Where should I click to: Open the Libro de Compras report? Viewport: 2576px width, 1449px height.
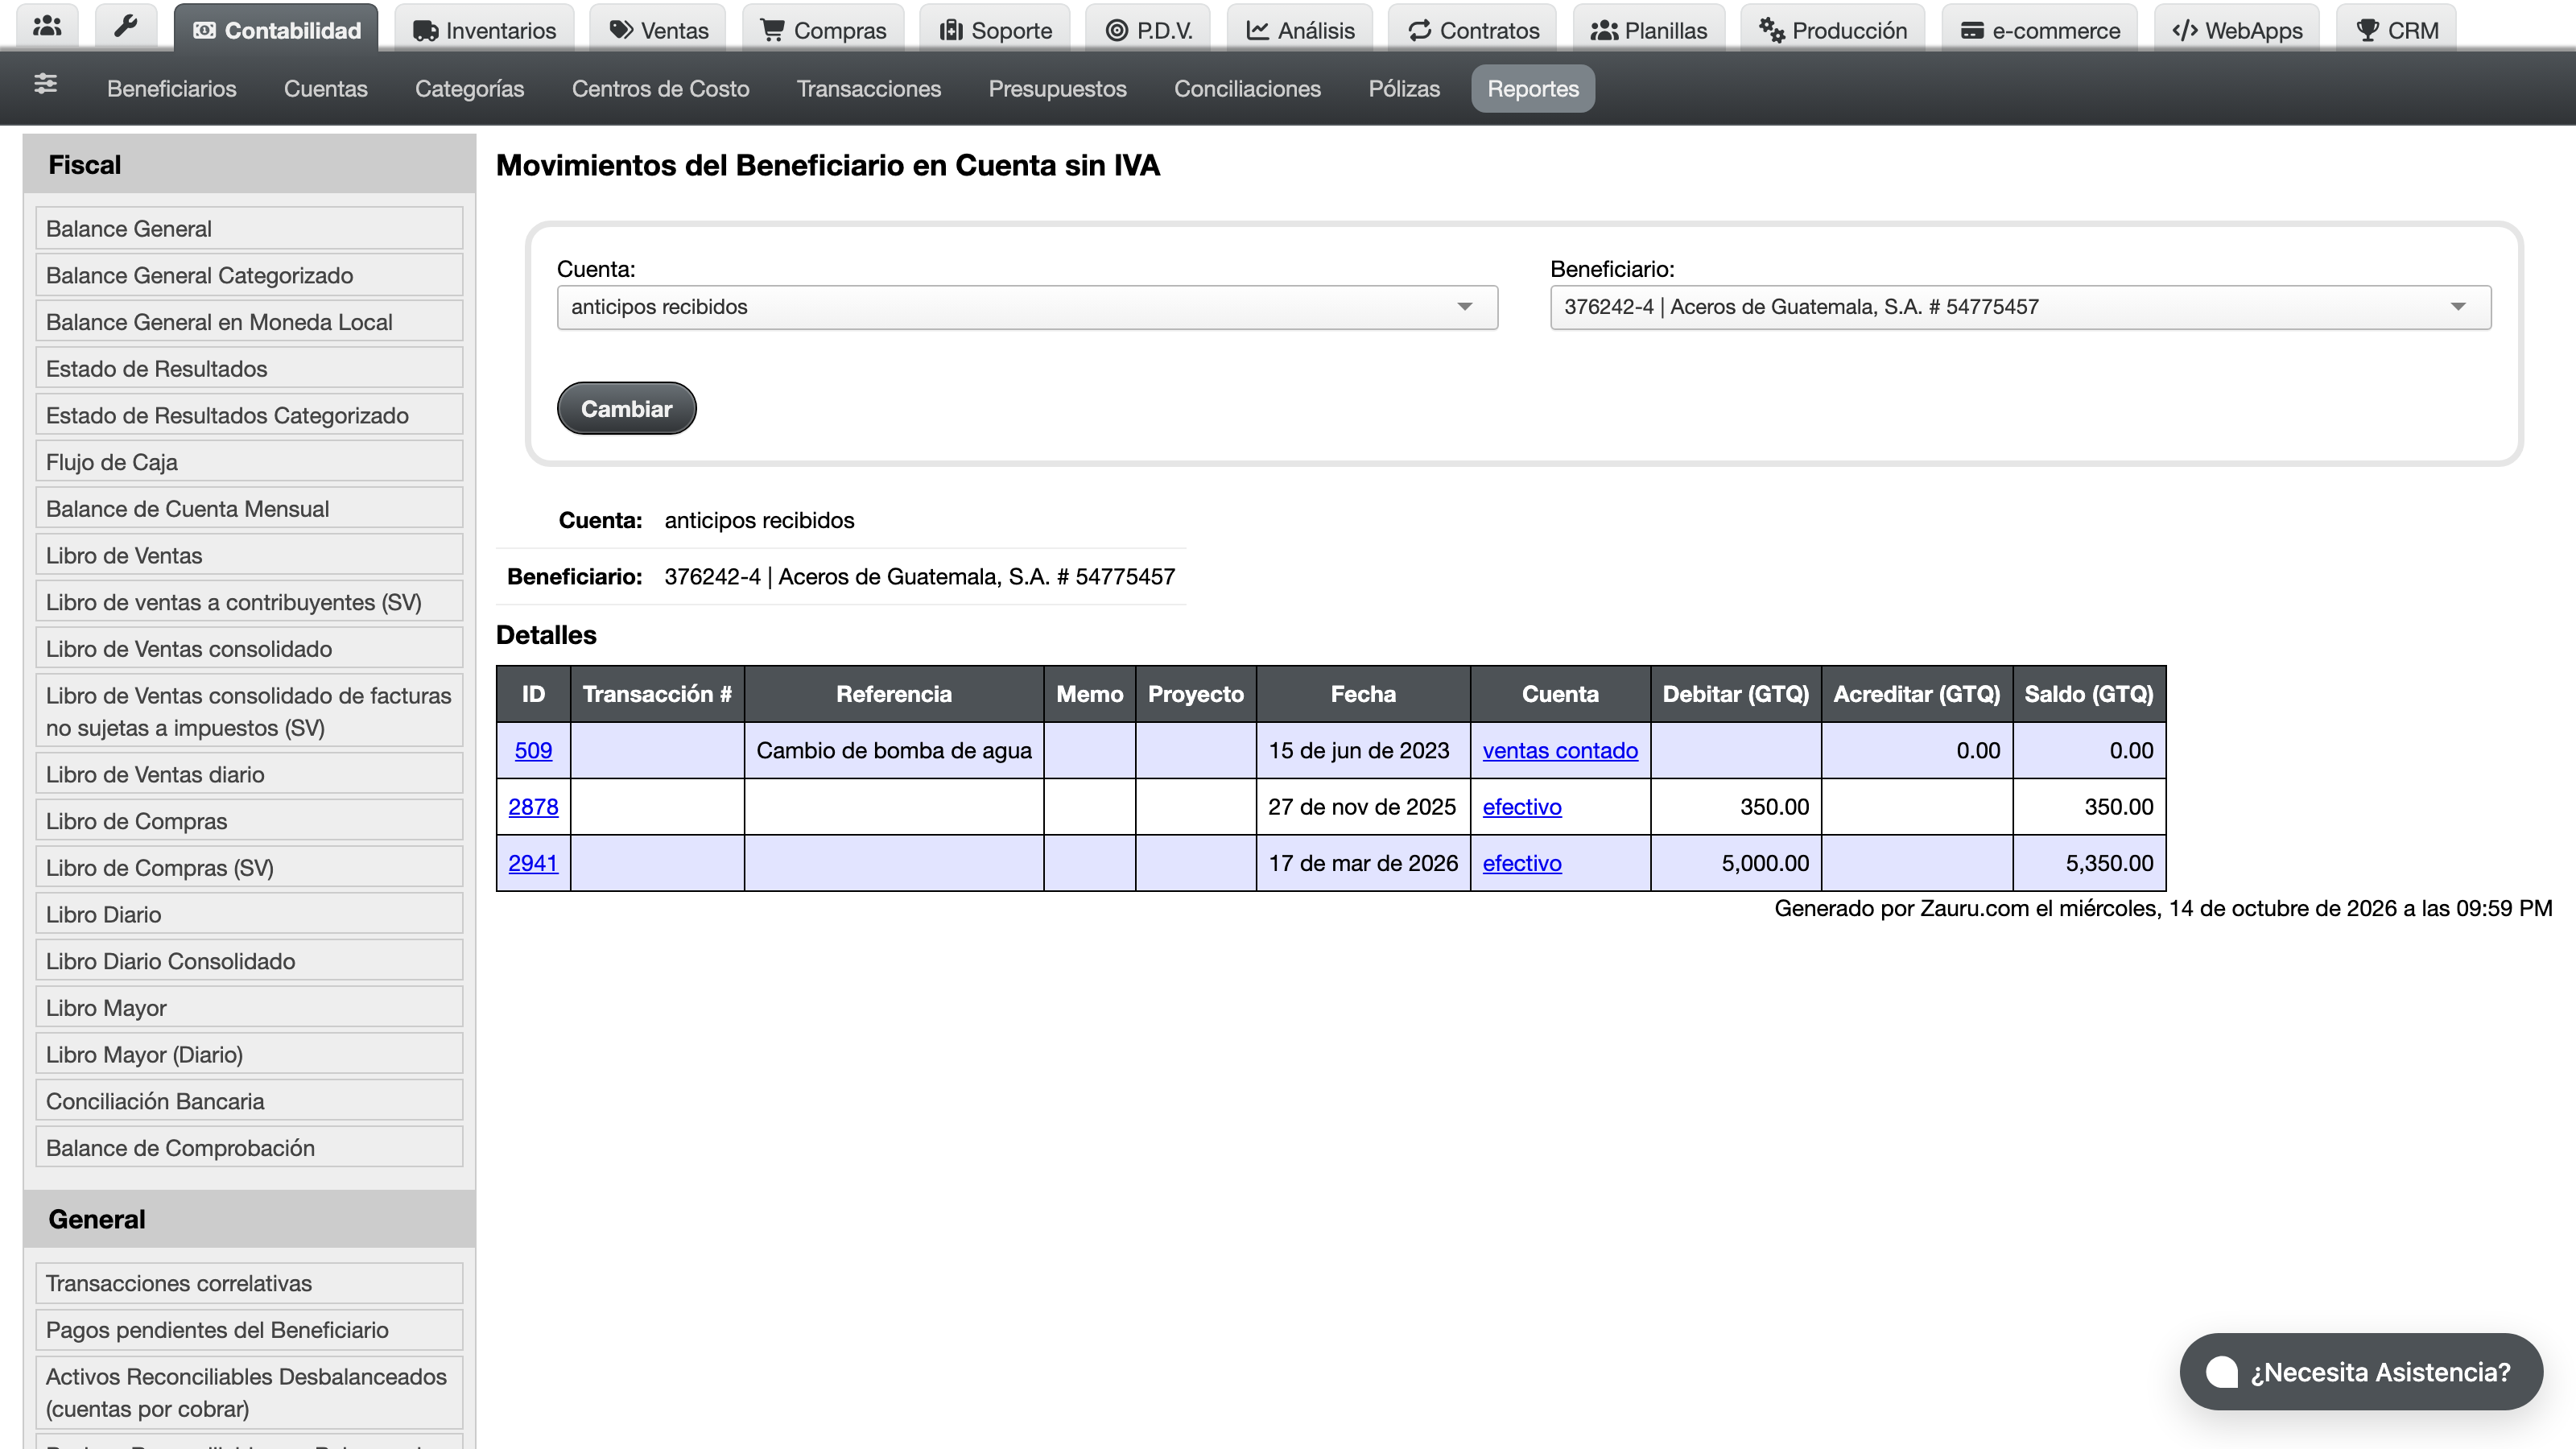[x=249, y=821]
